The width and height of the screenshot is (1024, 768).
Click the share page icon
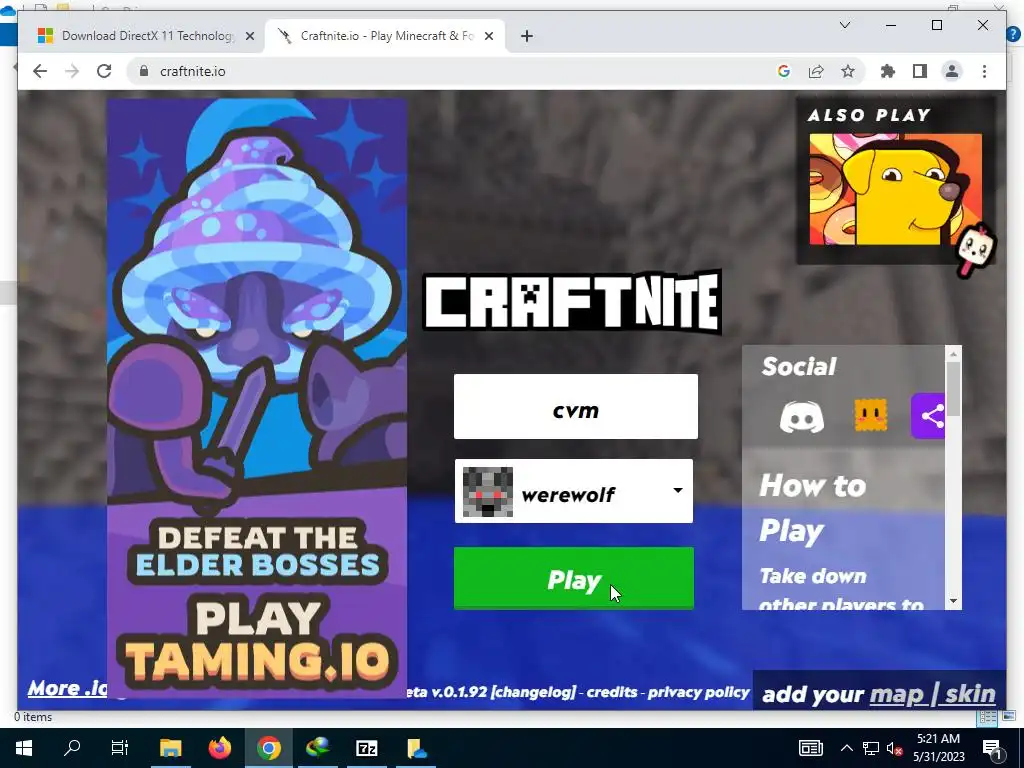[816, 71]
